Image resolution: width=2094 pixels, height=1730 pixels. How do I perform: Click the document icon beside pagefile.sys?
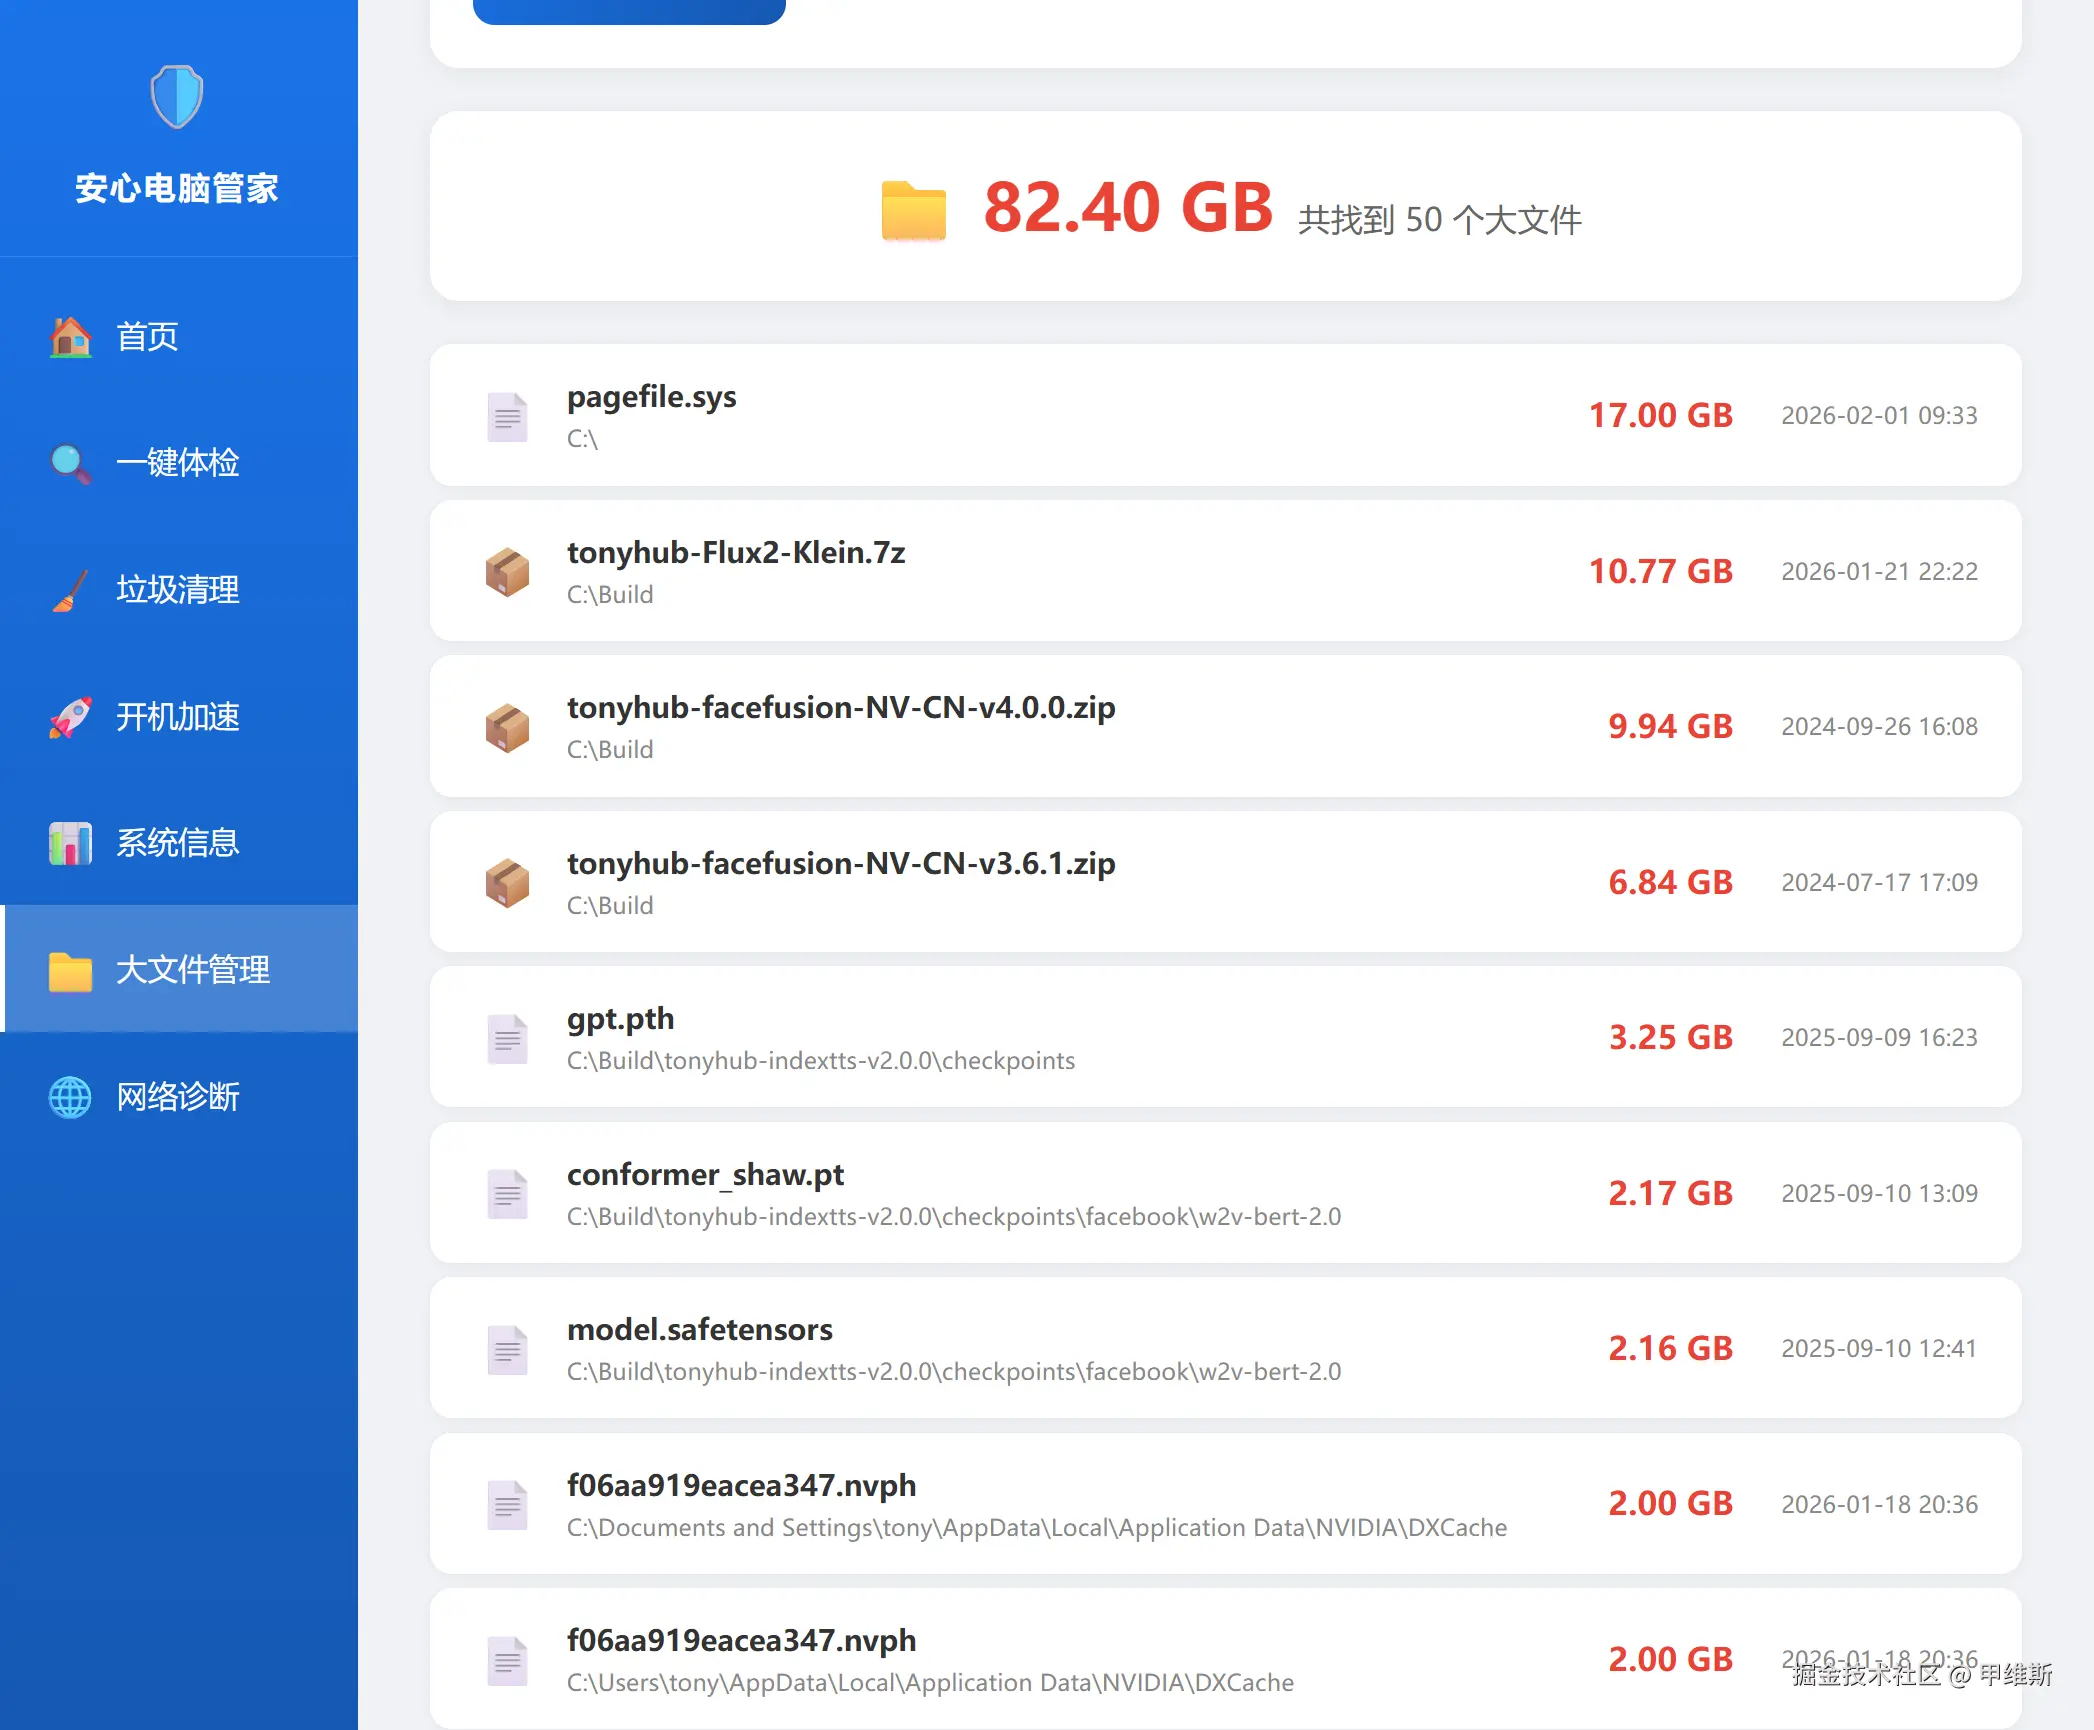(x=507, y=416)
